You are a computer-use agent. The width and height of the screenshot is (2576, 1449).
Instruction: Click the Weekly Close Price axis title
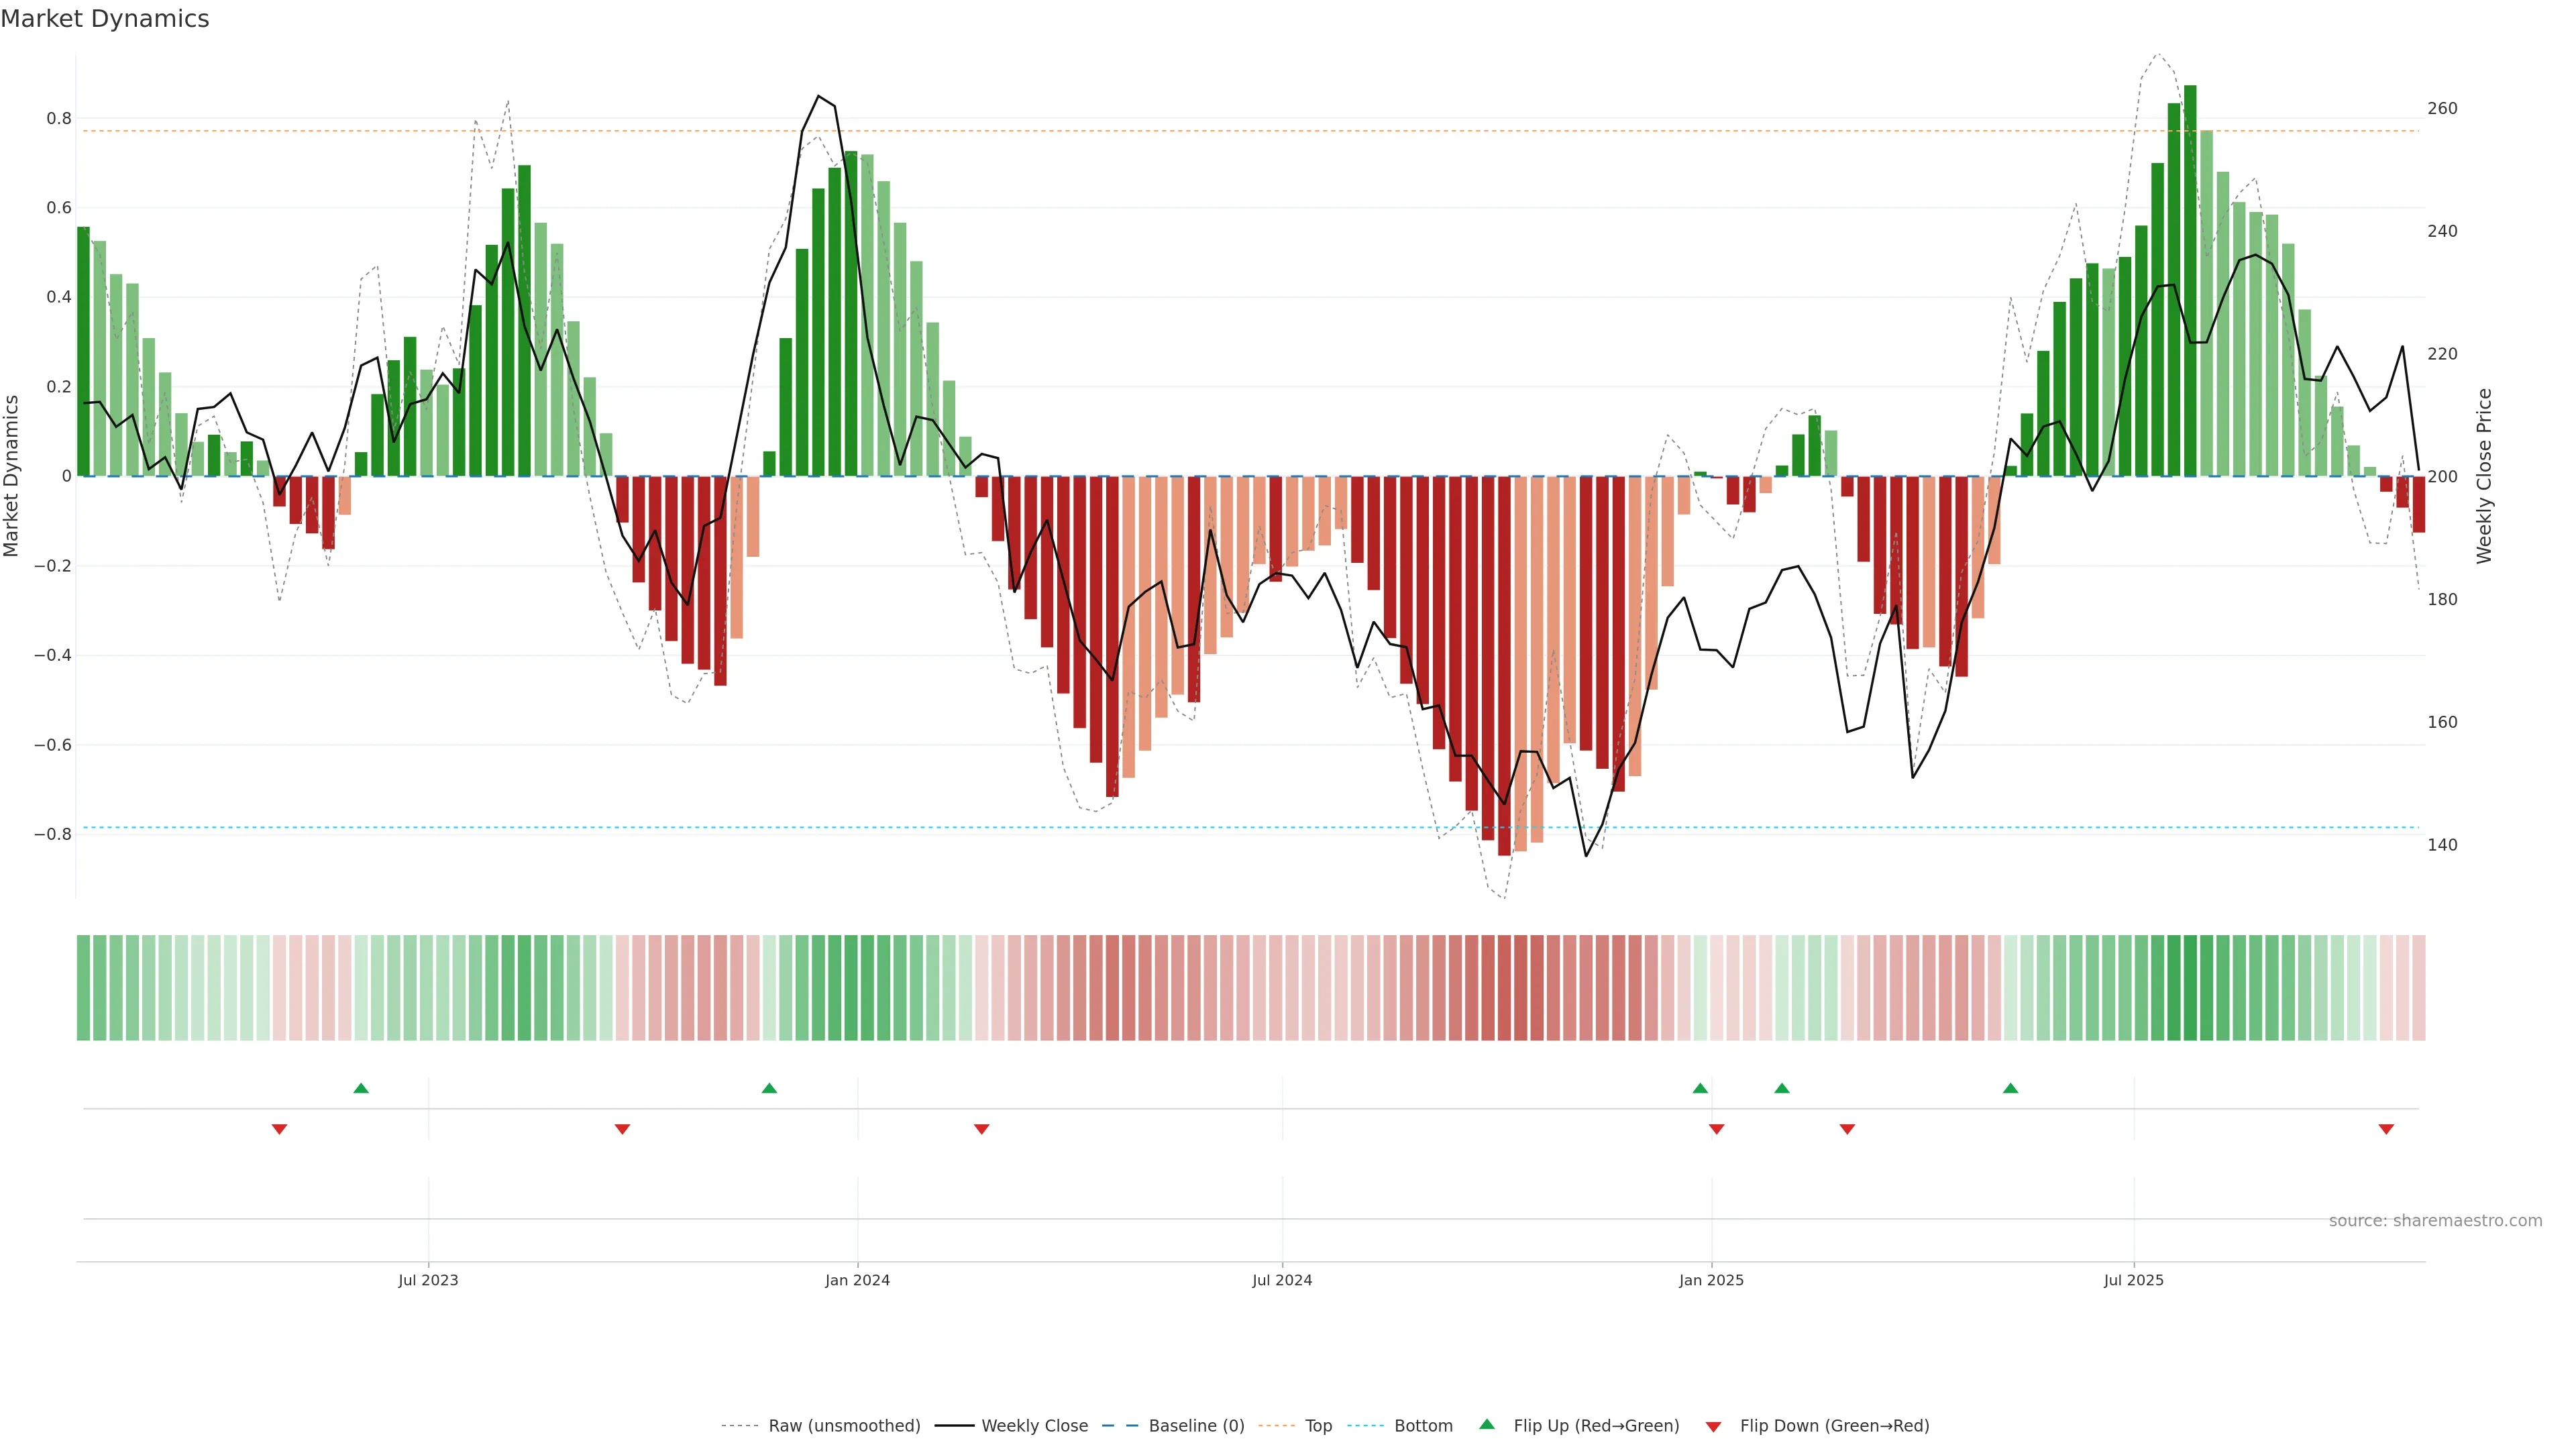(x=2484, y=476)
